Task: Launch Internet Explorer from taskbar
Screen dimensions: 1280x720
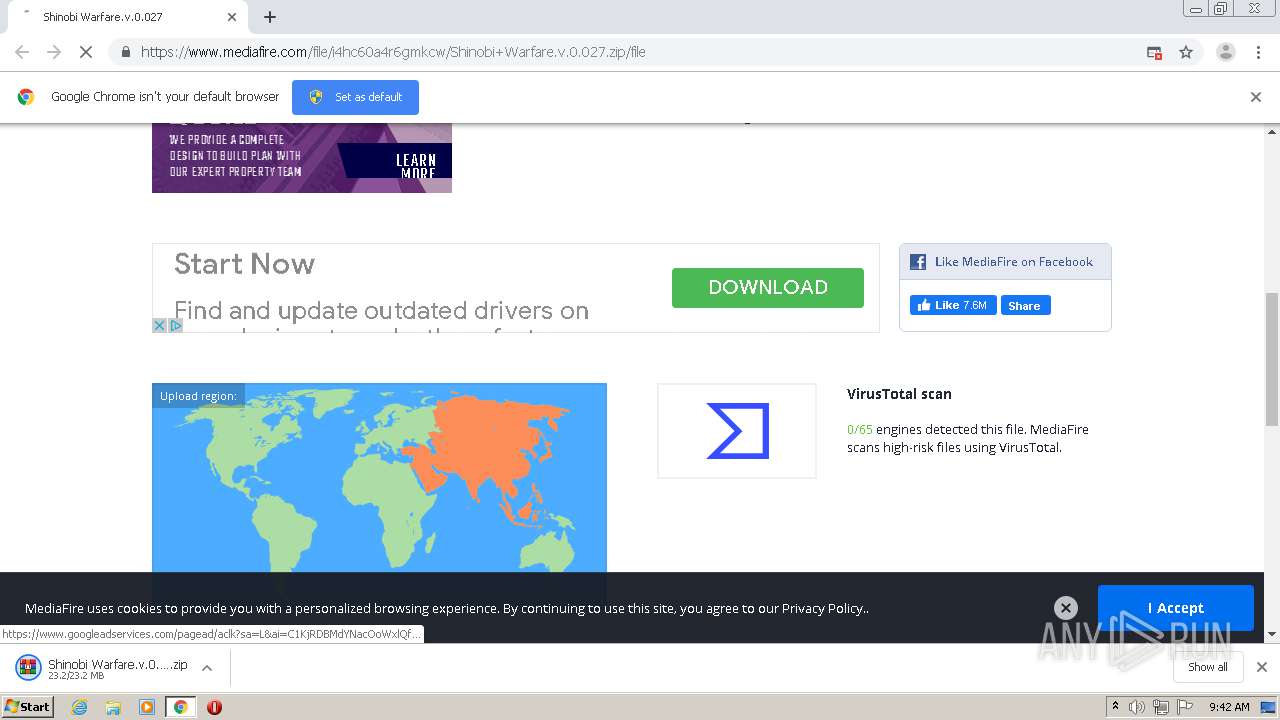Action: 79,707
